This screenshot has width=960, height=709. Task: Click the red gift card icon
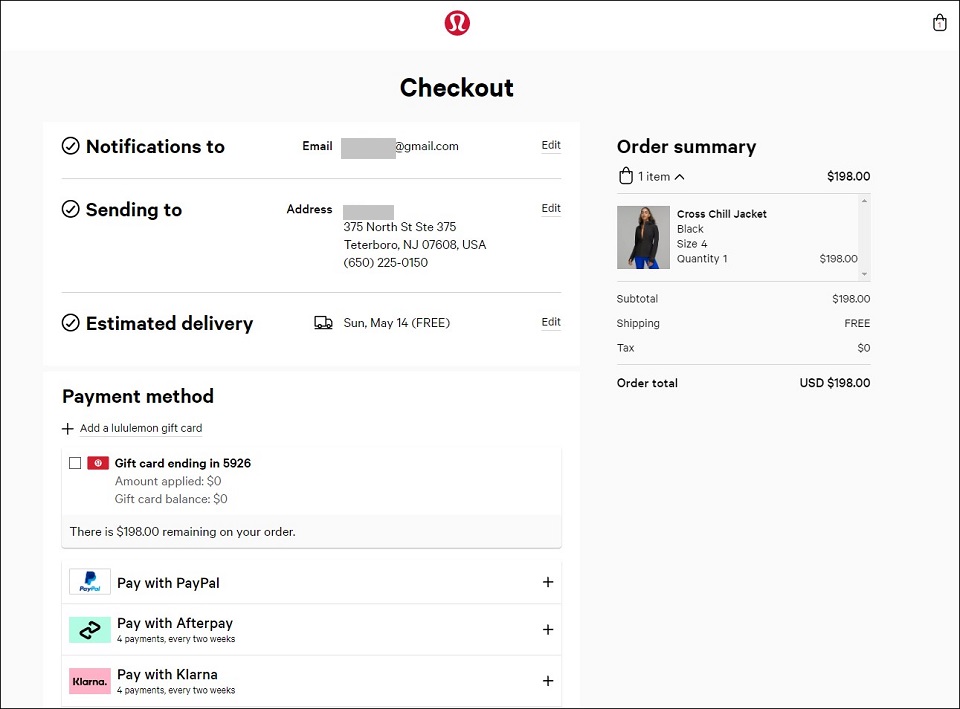tap(98, 463)
